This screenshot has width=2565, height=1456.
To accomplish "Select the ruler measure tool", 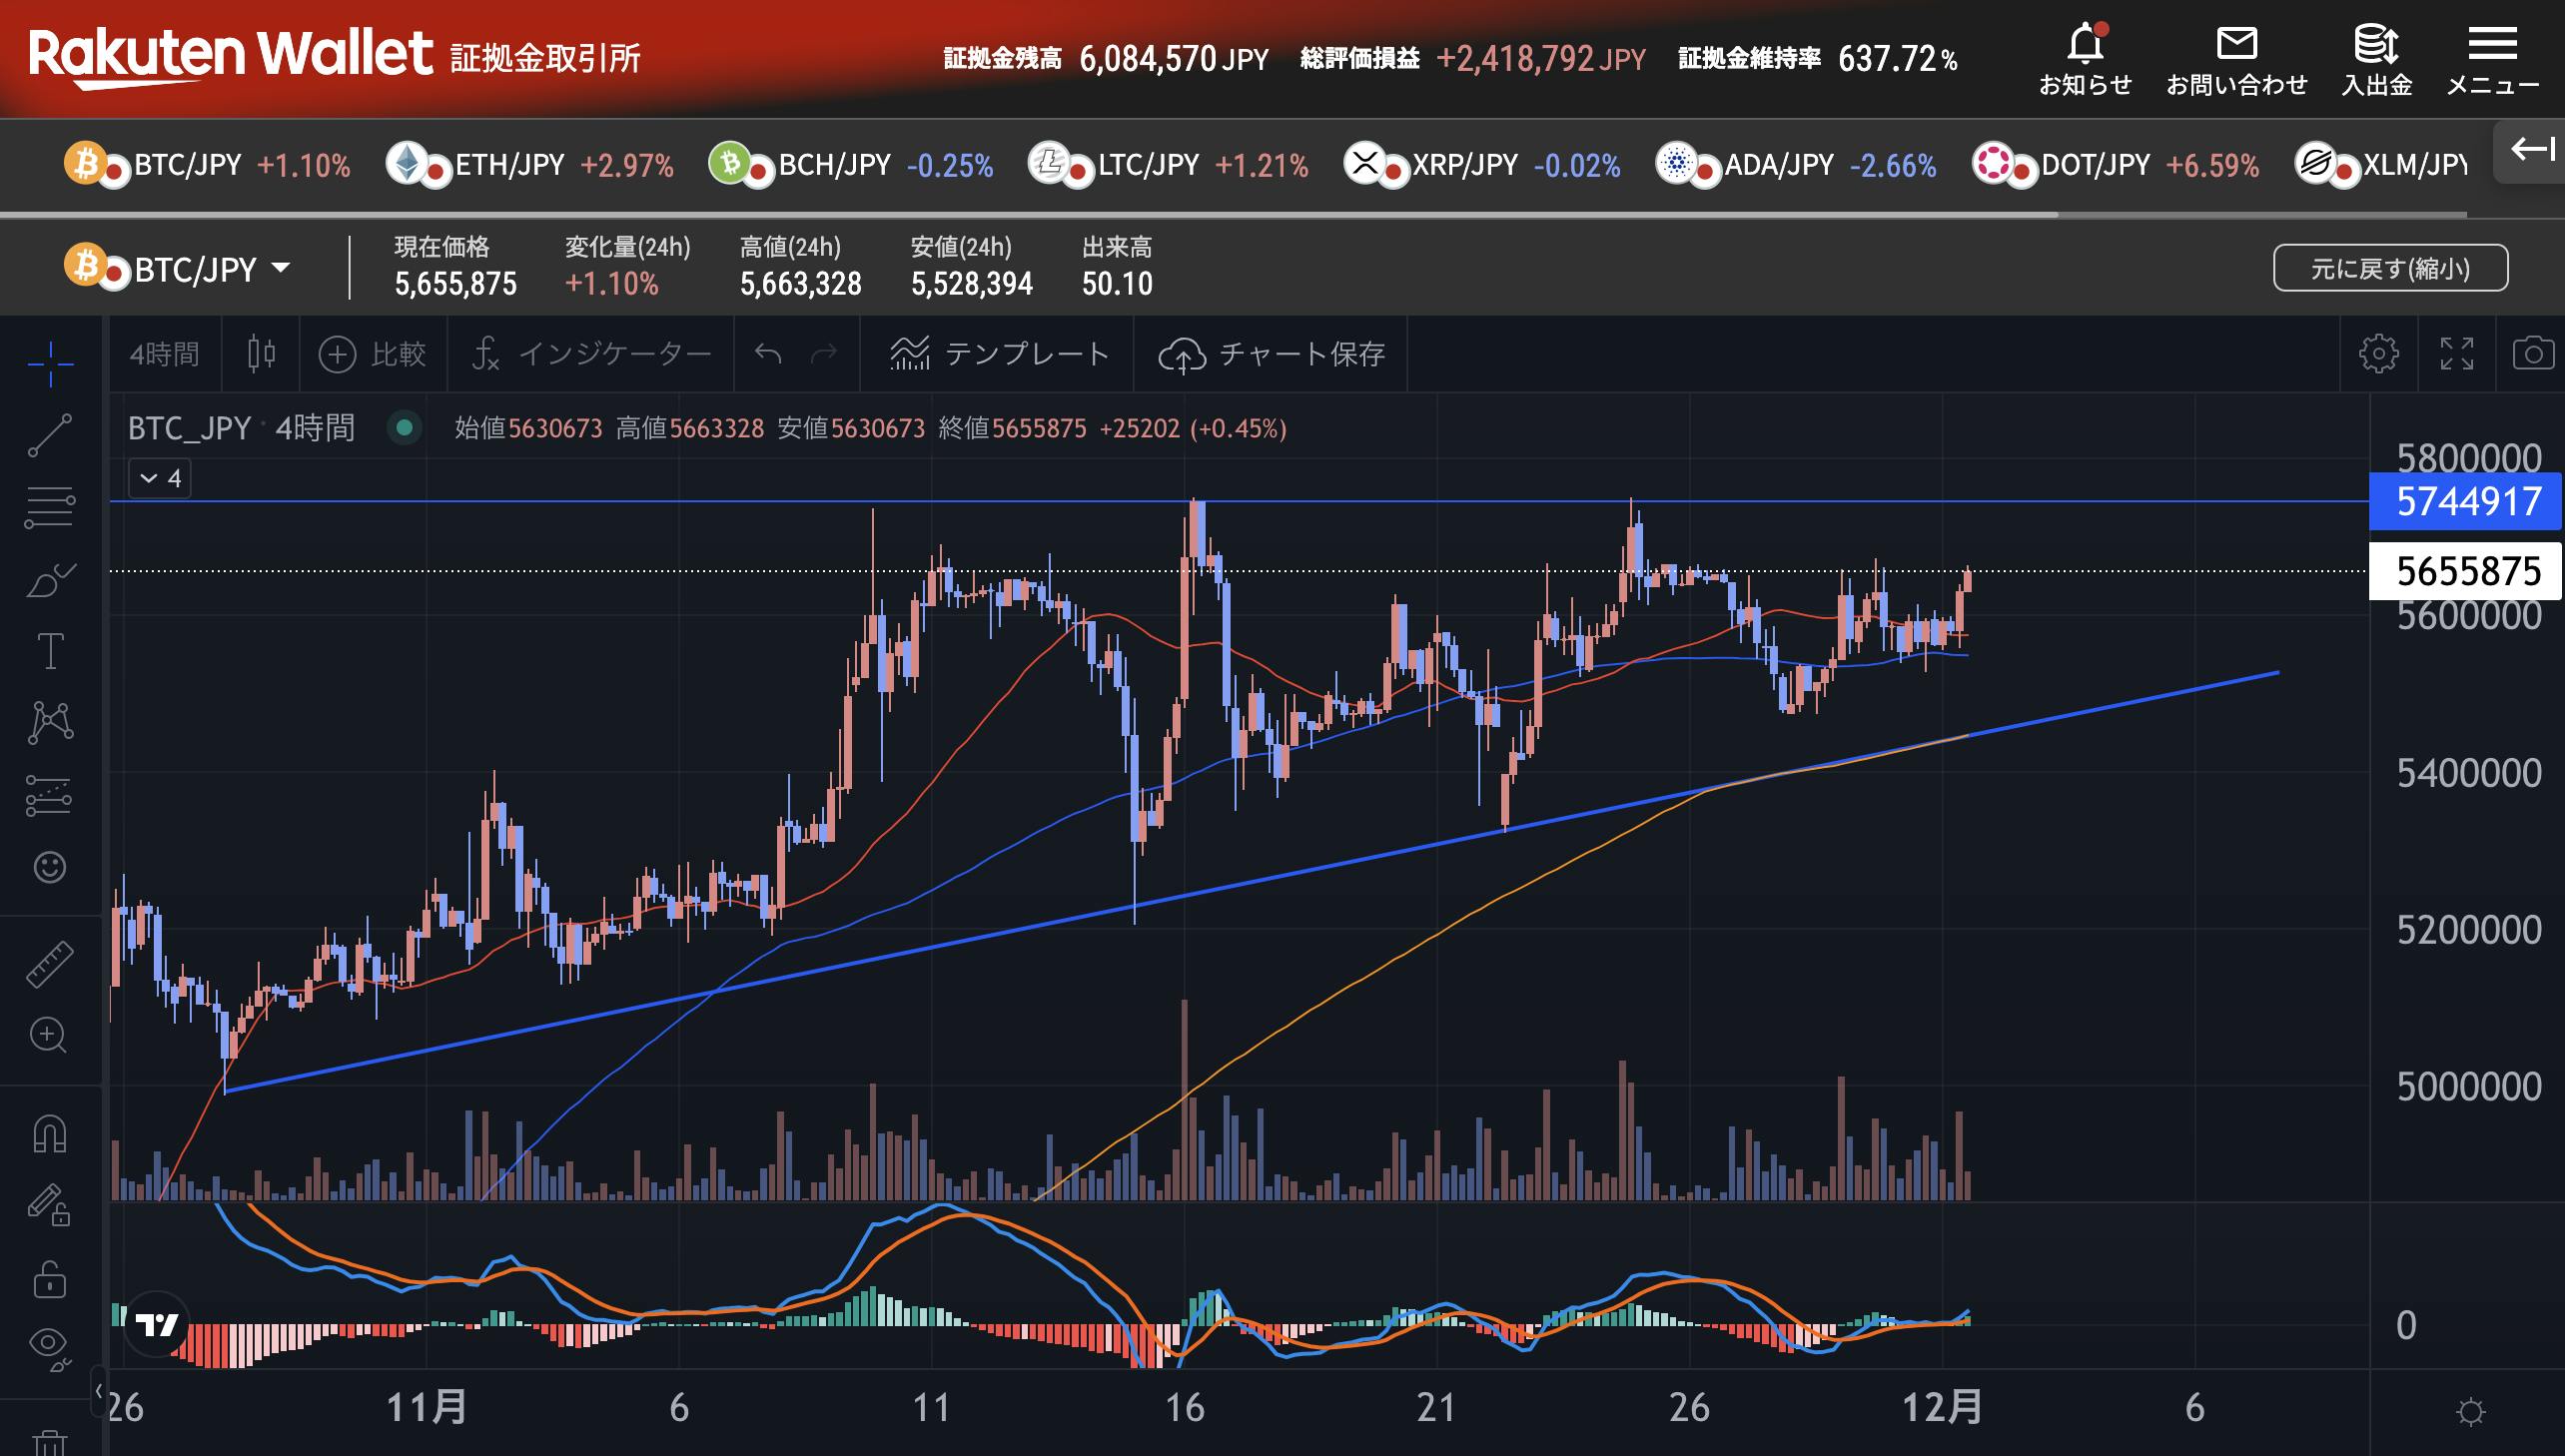I will tap(49, 963).
